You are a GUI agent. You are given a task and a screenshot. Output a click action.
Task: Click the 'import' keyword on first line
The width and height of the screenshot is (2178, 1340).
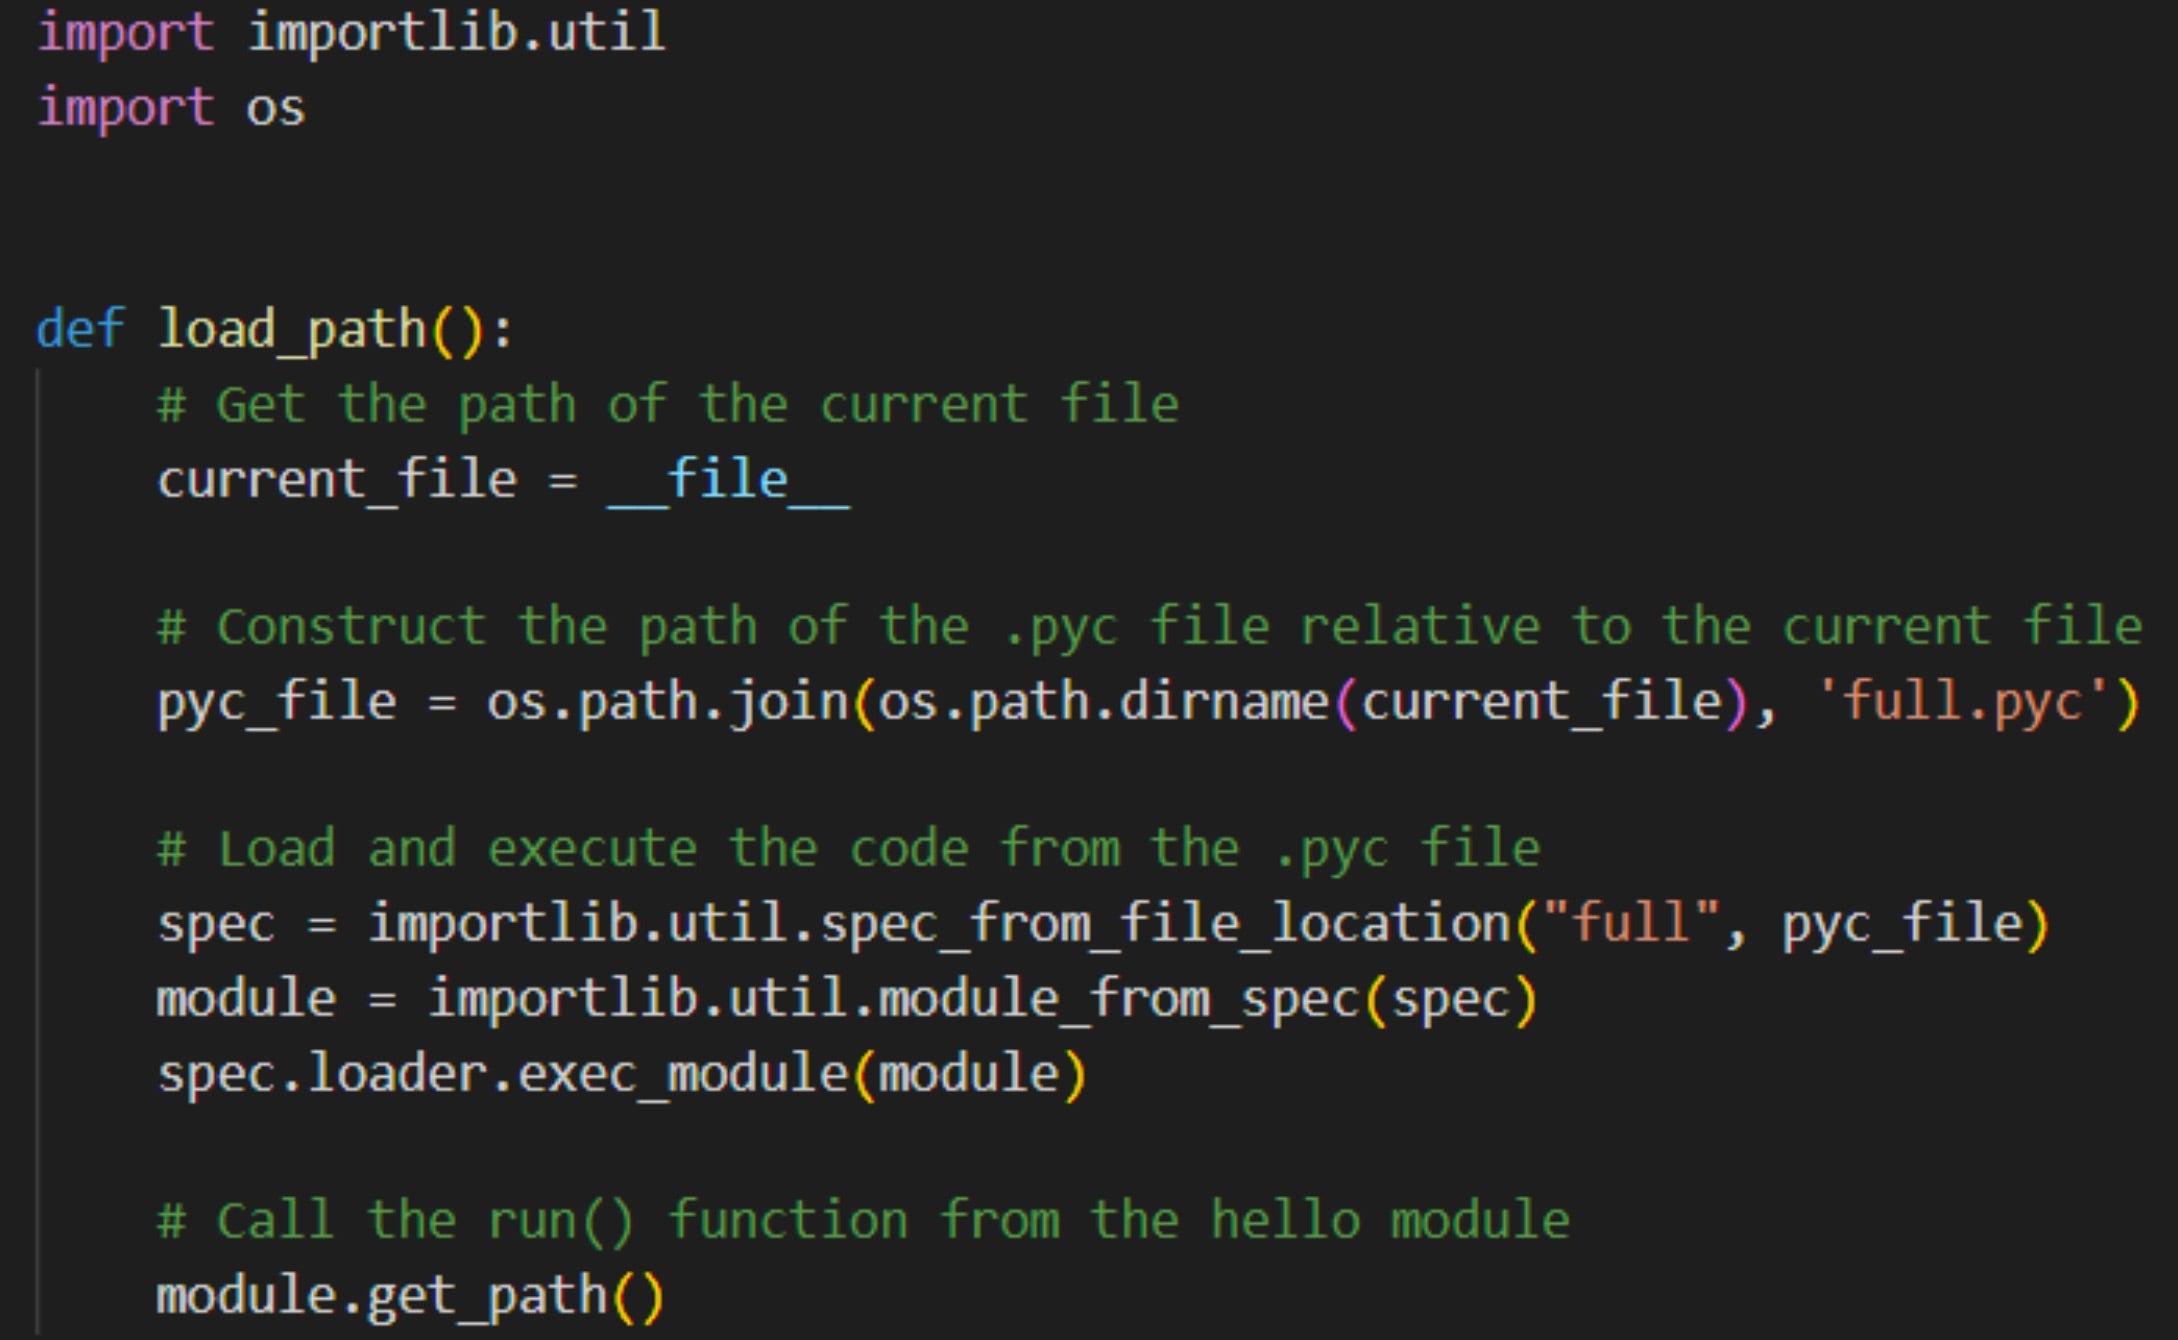click(125, 32)
